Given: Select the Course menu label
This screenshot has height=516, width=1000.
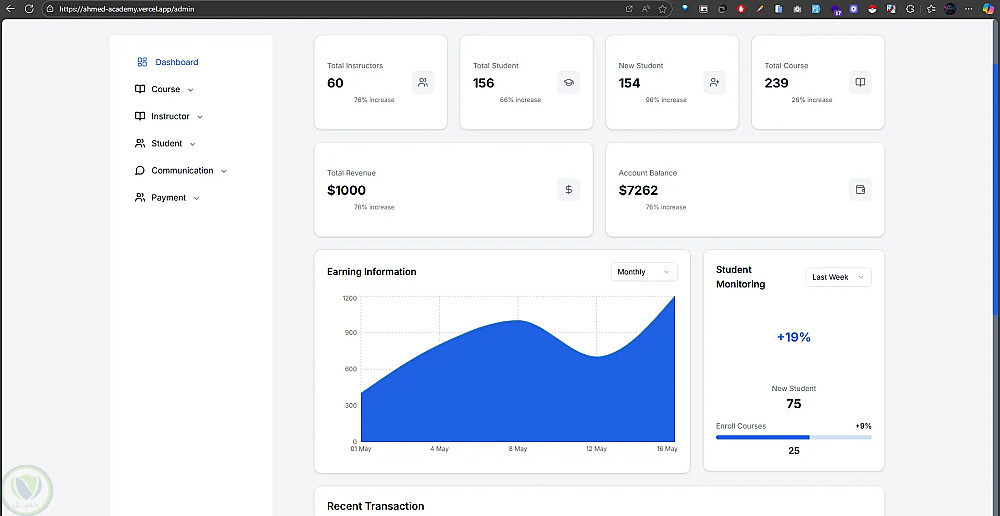Looking at the screenshot, I should point(166,89).
